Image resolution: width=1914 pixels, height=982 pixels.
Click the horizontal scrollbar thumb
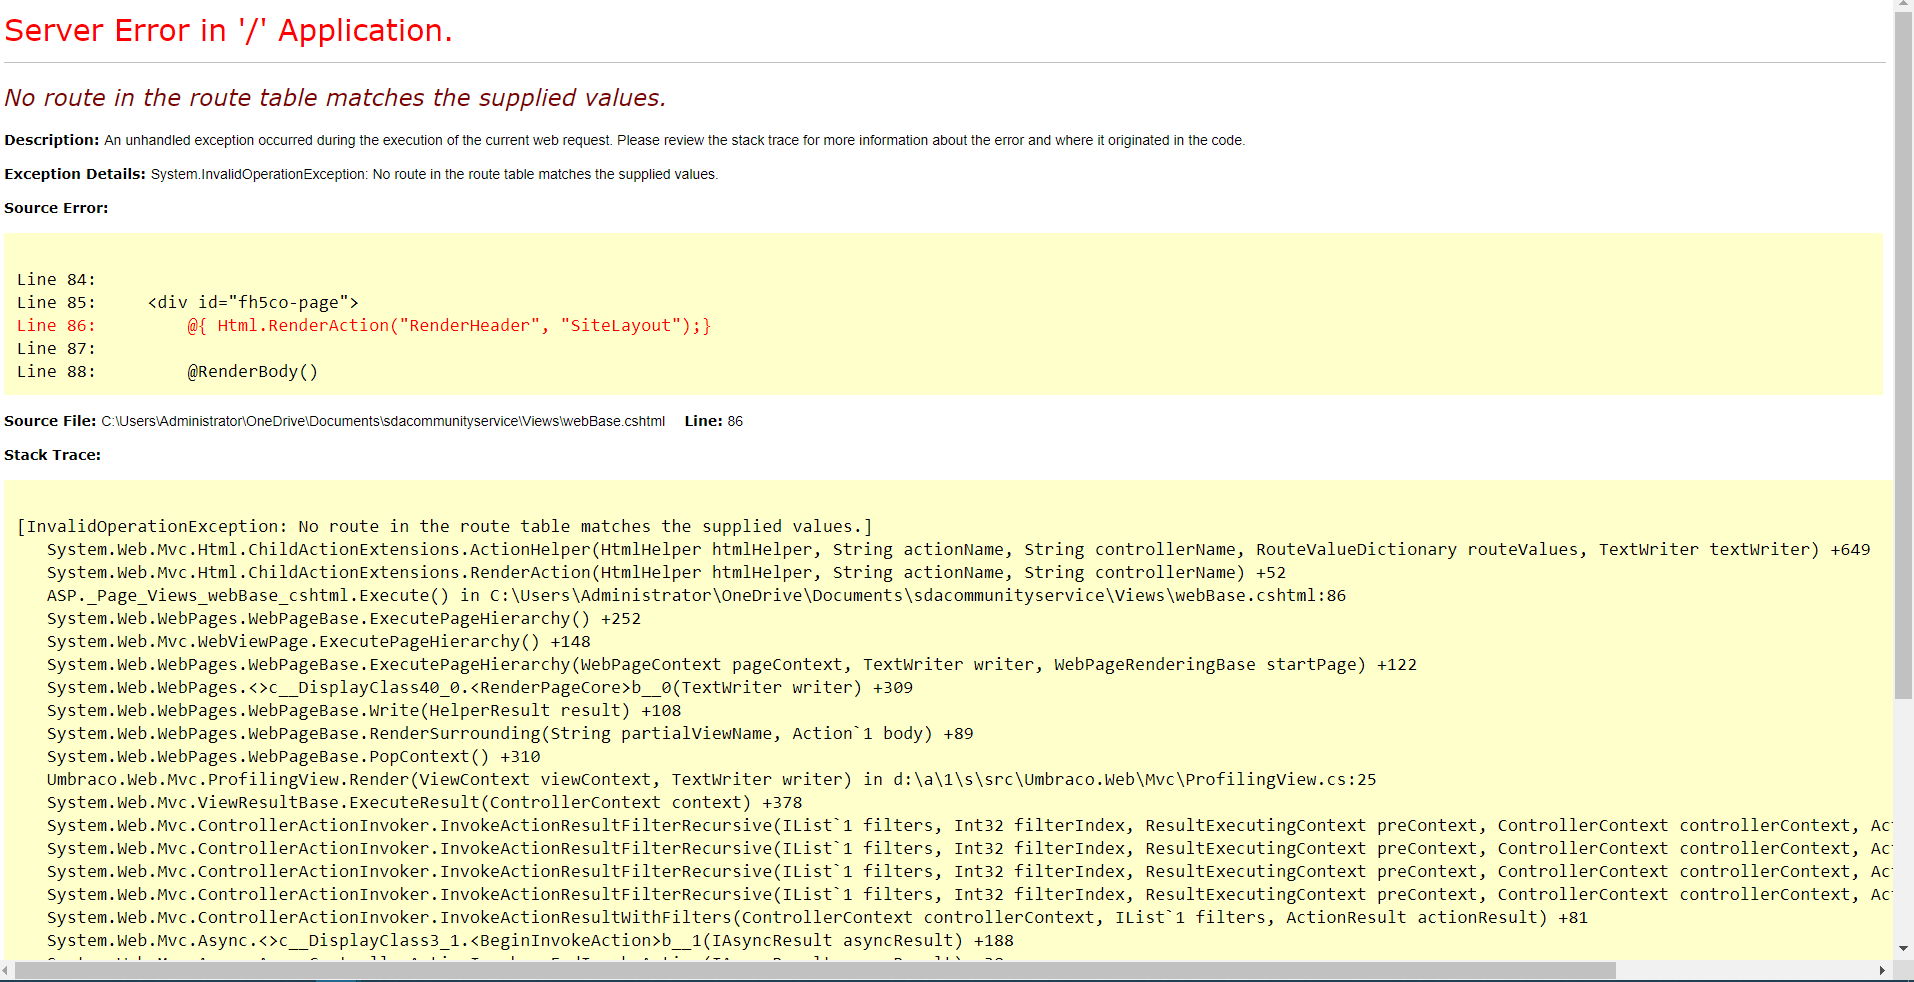[815, 970]
